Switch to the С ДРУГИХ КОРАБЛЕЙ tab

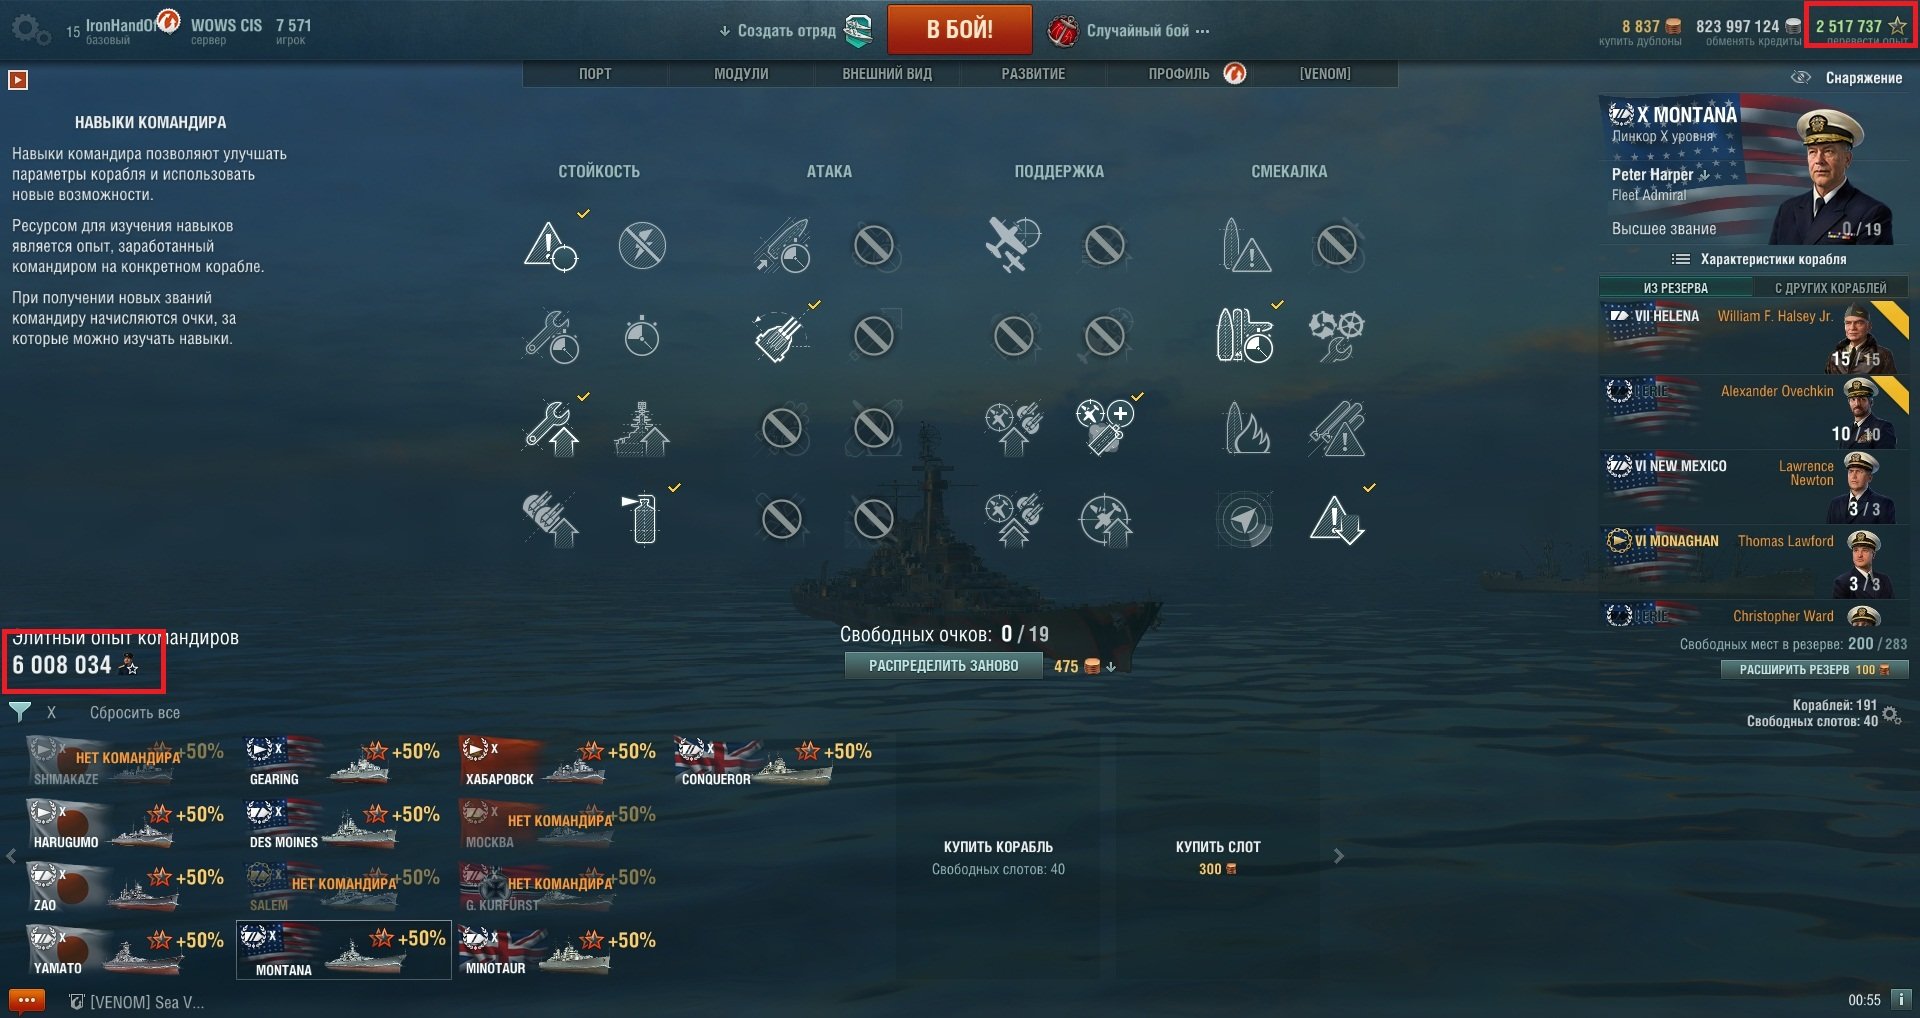coord(1830,288)
